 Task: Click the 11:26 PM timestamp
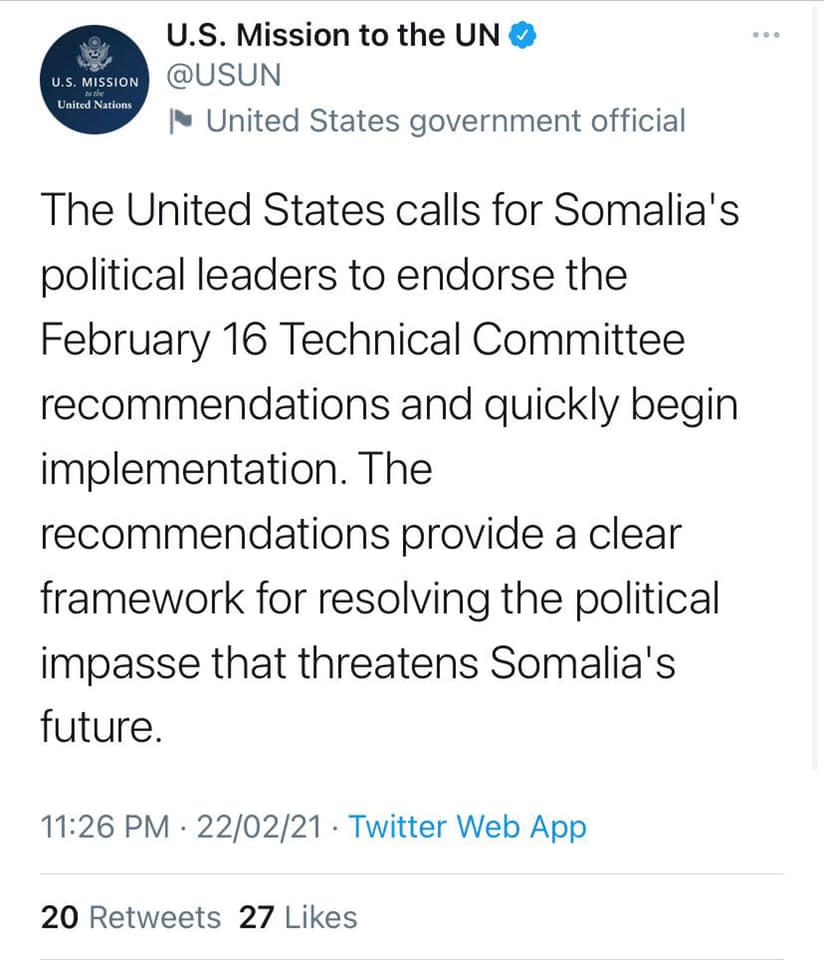coord(105,827)
